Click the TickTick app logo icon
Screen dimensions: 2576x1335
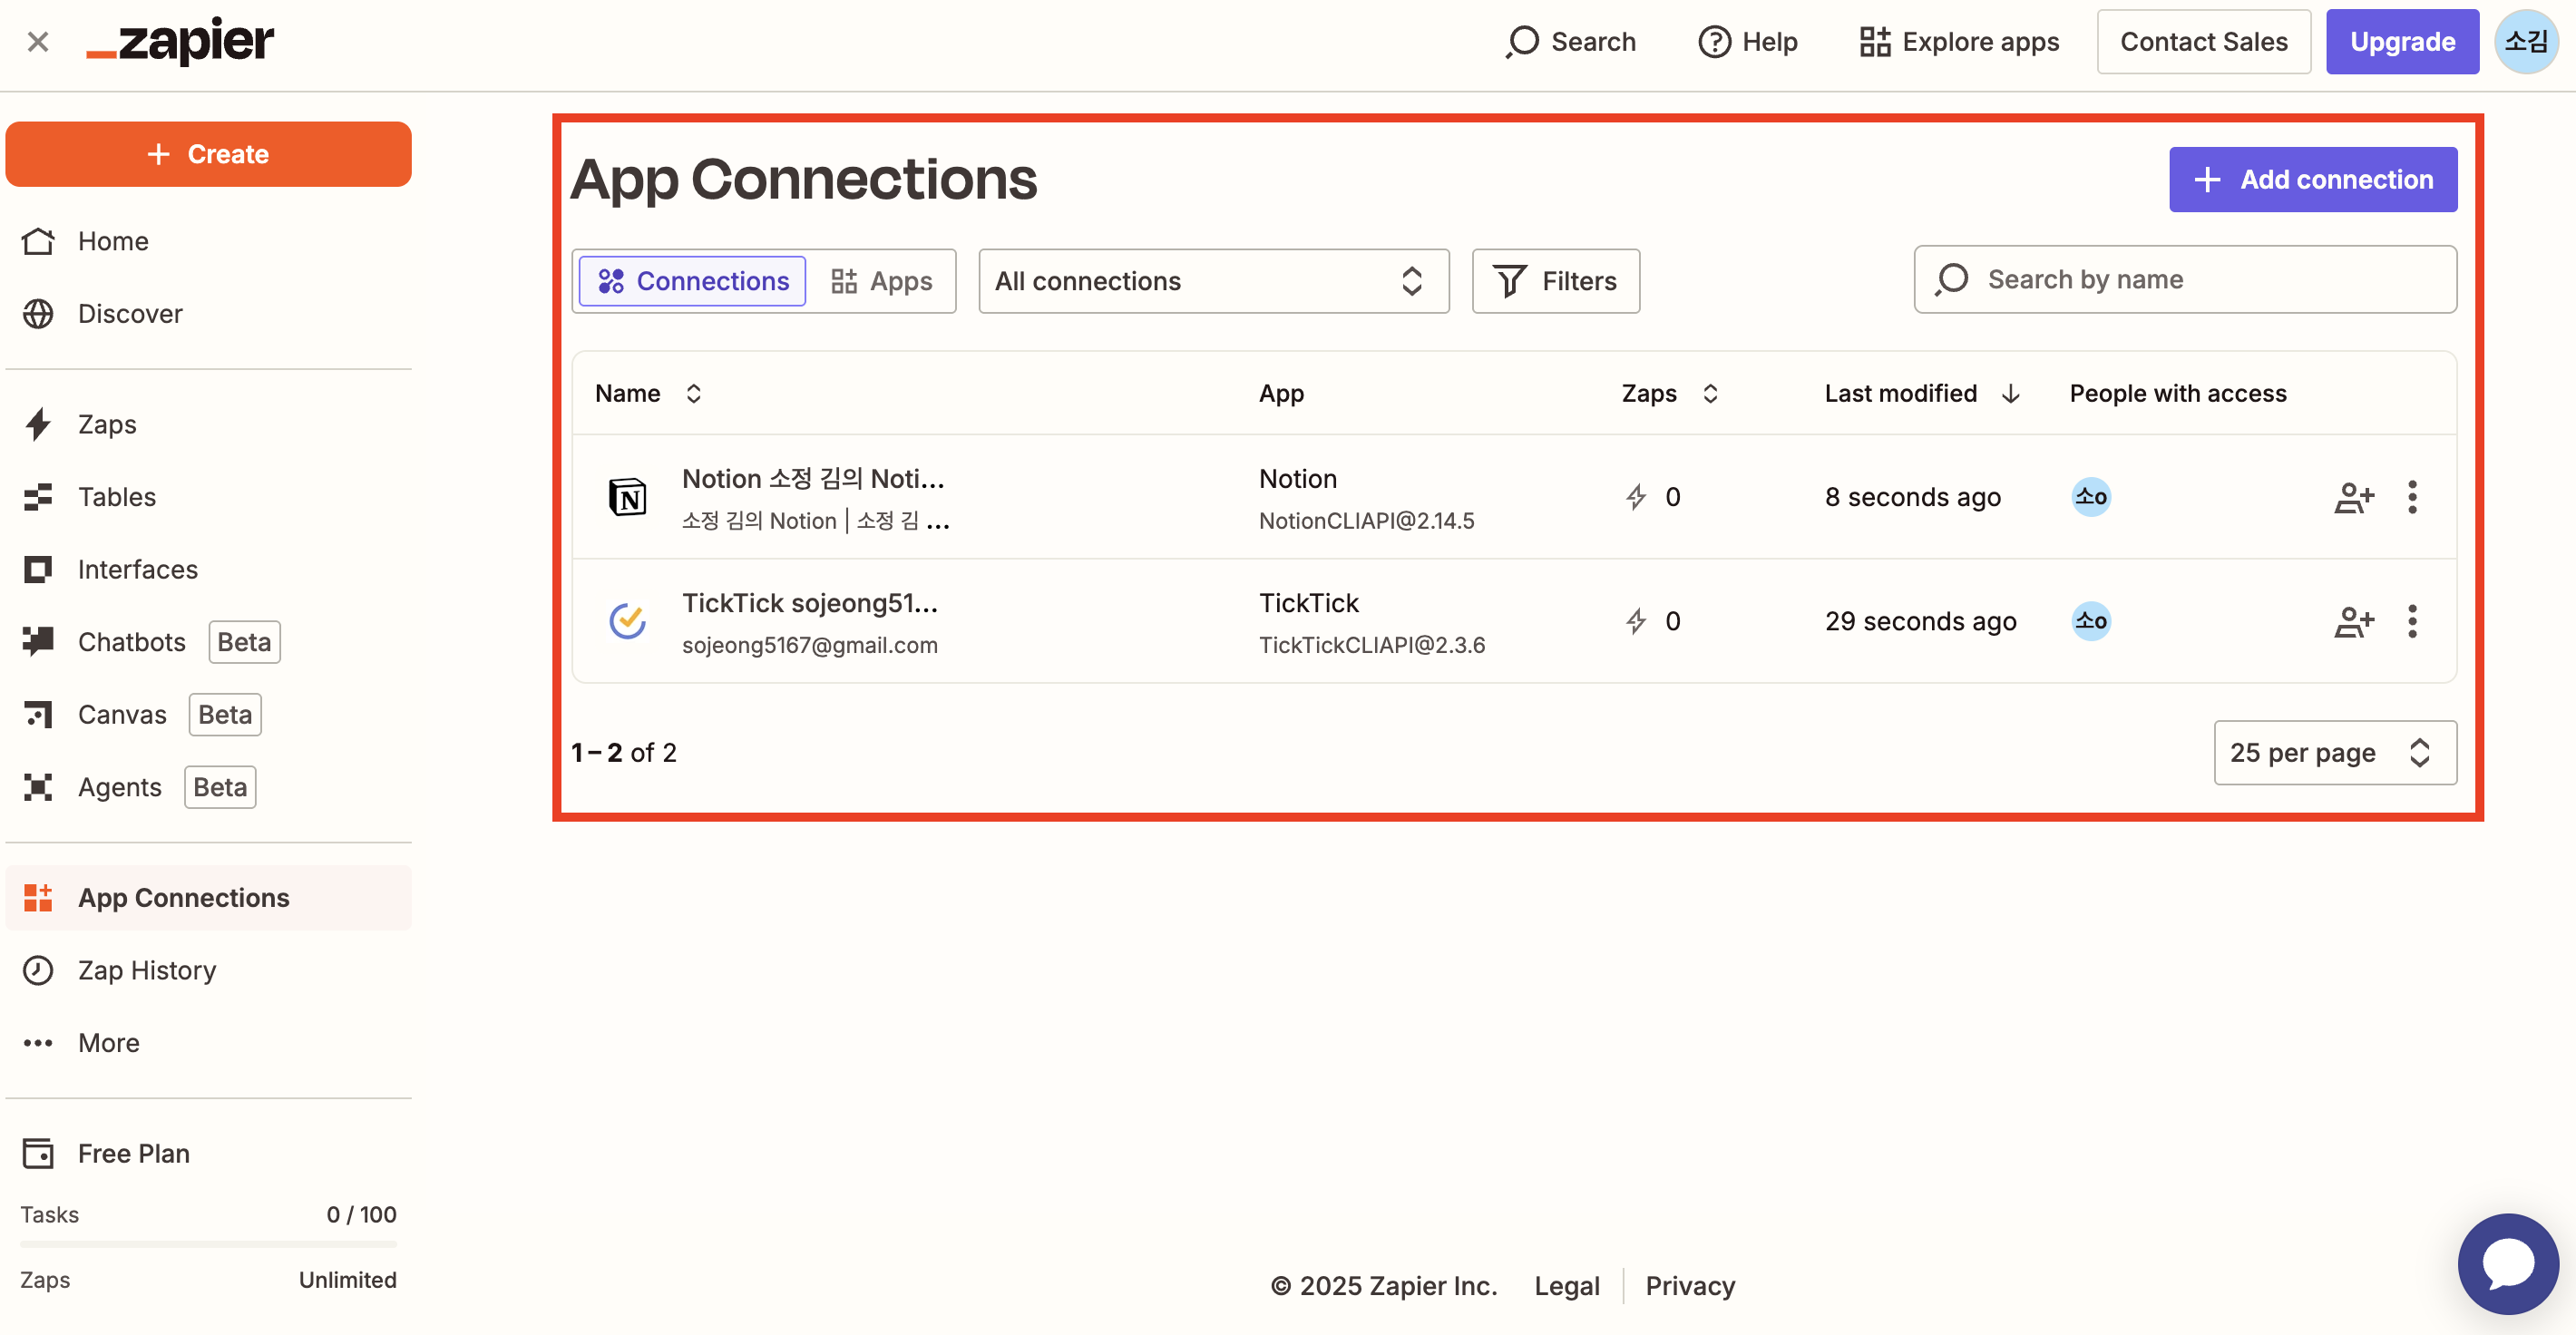pyautogui.click(x=628, y=621)
